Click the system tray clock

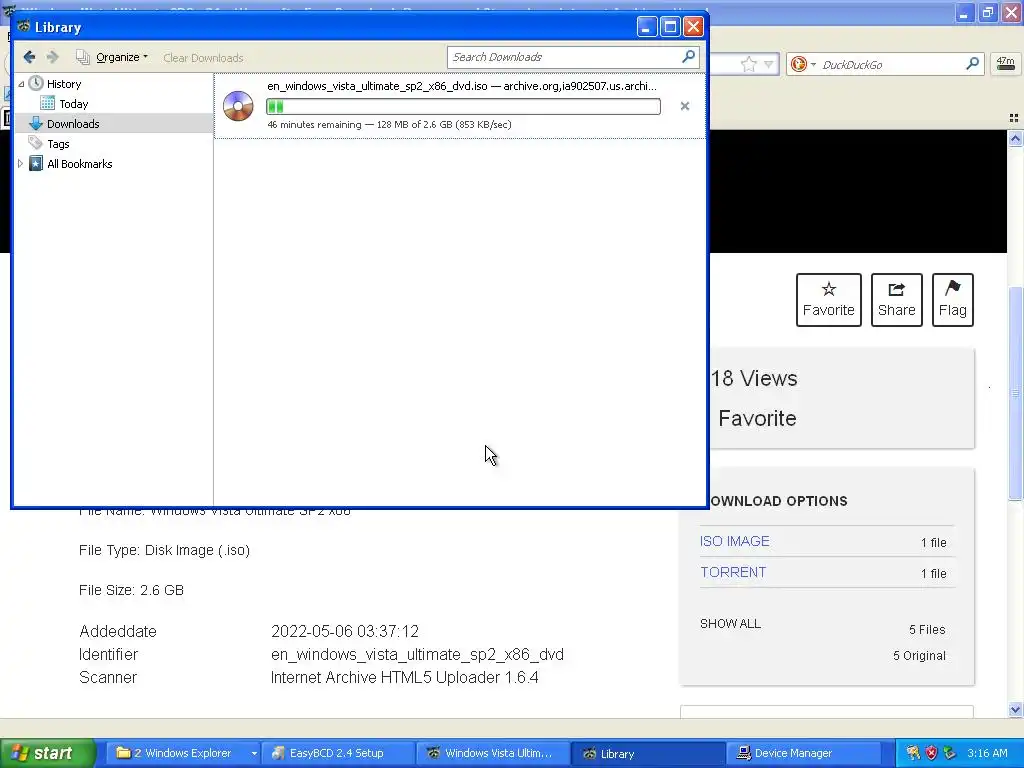click(x=987, y=753)
